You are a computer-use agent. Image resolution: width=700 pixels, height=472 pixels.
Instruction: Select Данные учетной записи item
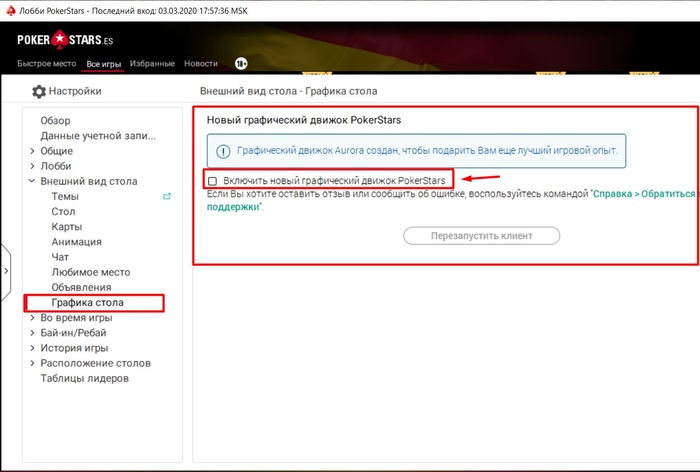[x=98, y=136]
